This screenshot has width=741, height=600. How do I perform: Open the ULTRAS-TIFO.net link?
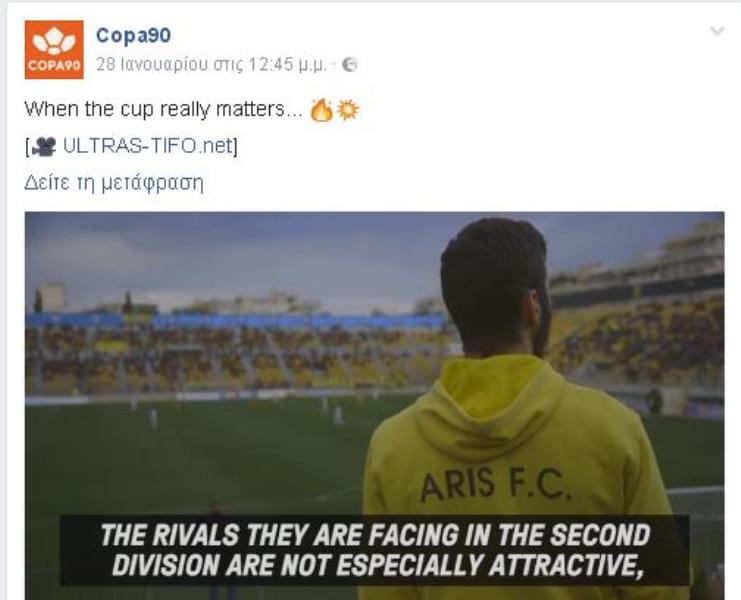click(147, 146)
